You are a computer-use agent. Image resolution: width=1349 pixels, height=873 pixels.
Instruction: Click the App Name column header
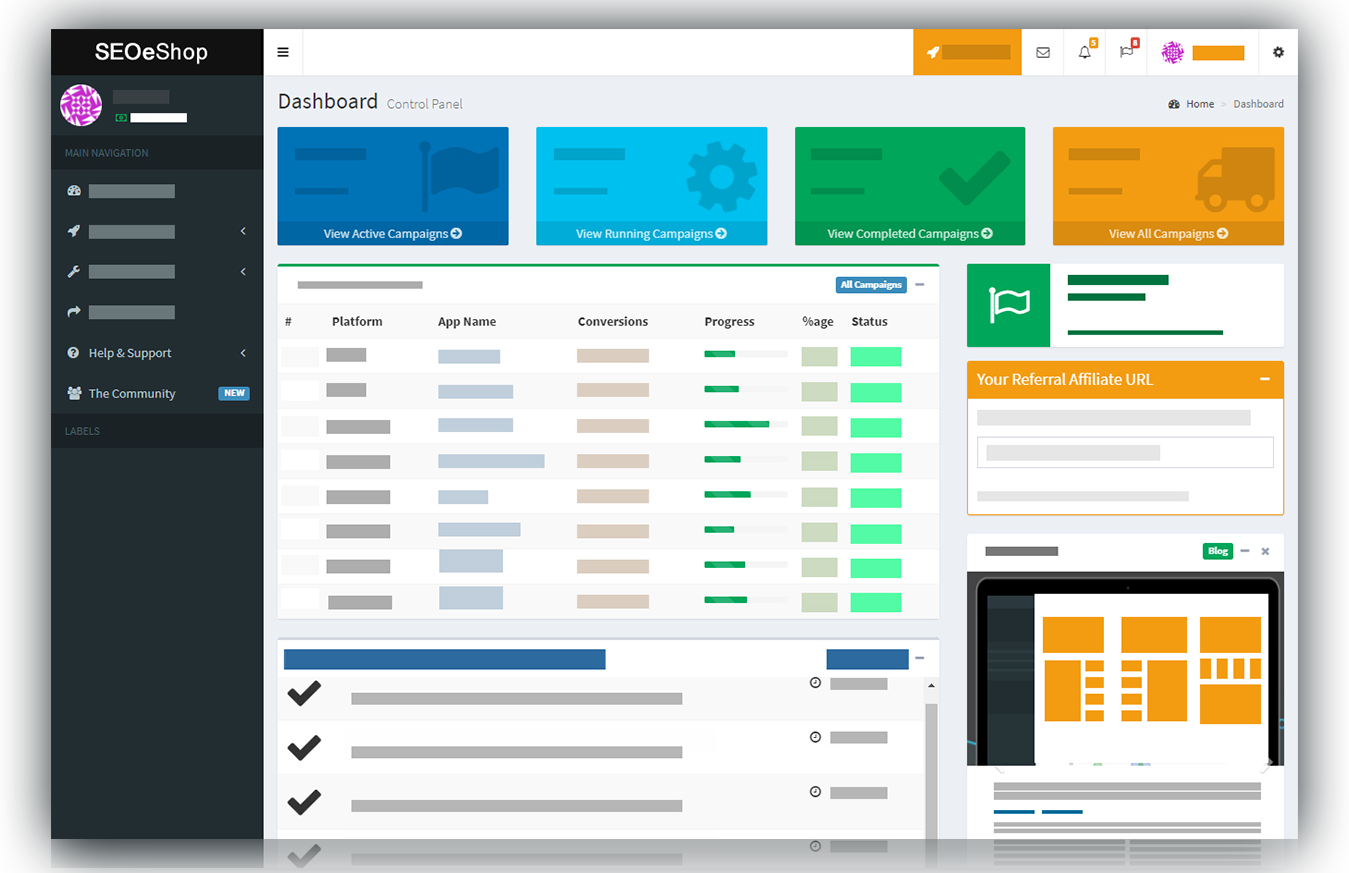(x=467, y=321)
